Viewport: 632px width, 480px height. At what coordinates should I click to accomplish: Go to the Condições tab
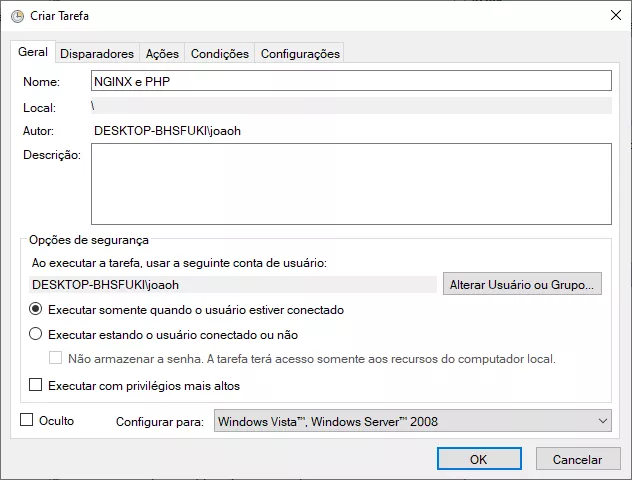(220, 54)
